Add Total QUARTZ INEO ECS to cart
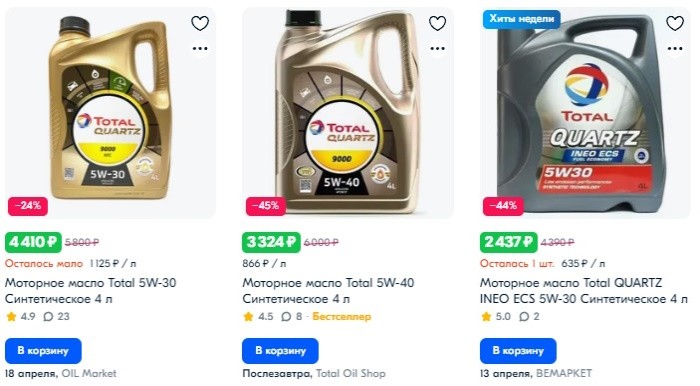The width and height of the screenshot is (700, 386). click(x=518, y=351)
